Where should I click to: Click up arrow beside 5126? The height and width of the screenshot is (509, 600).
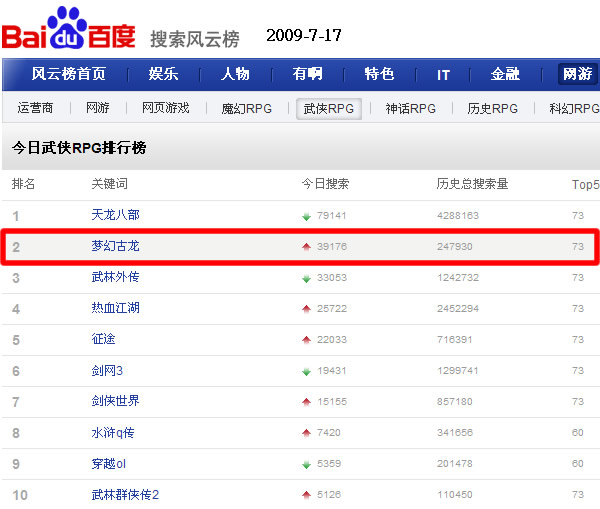[x=306, y=494]
